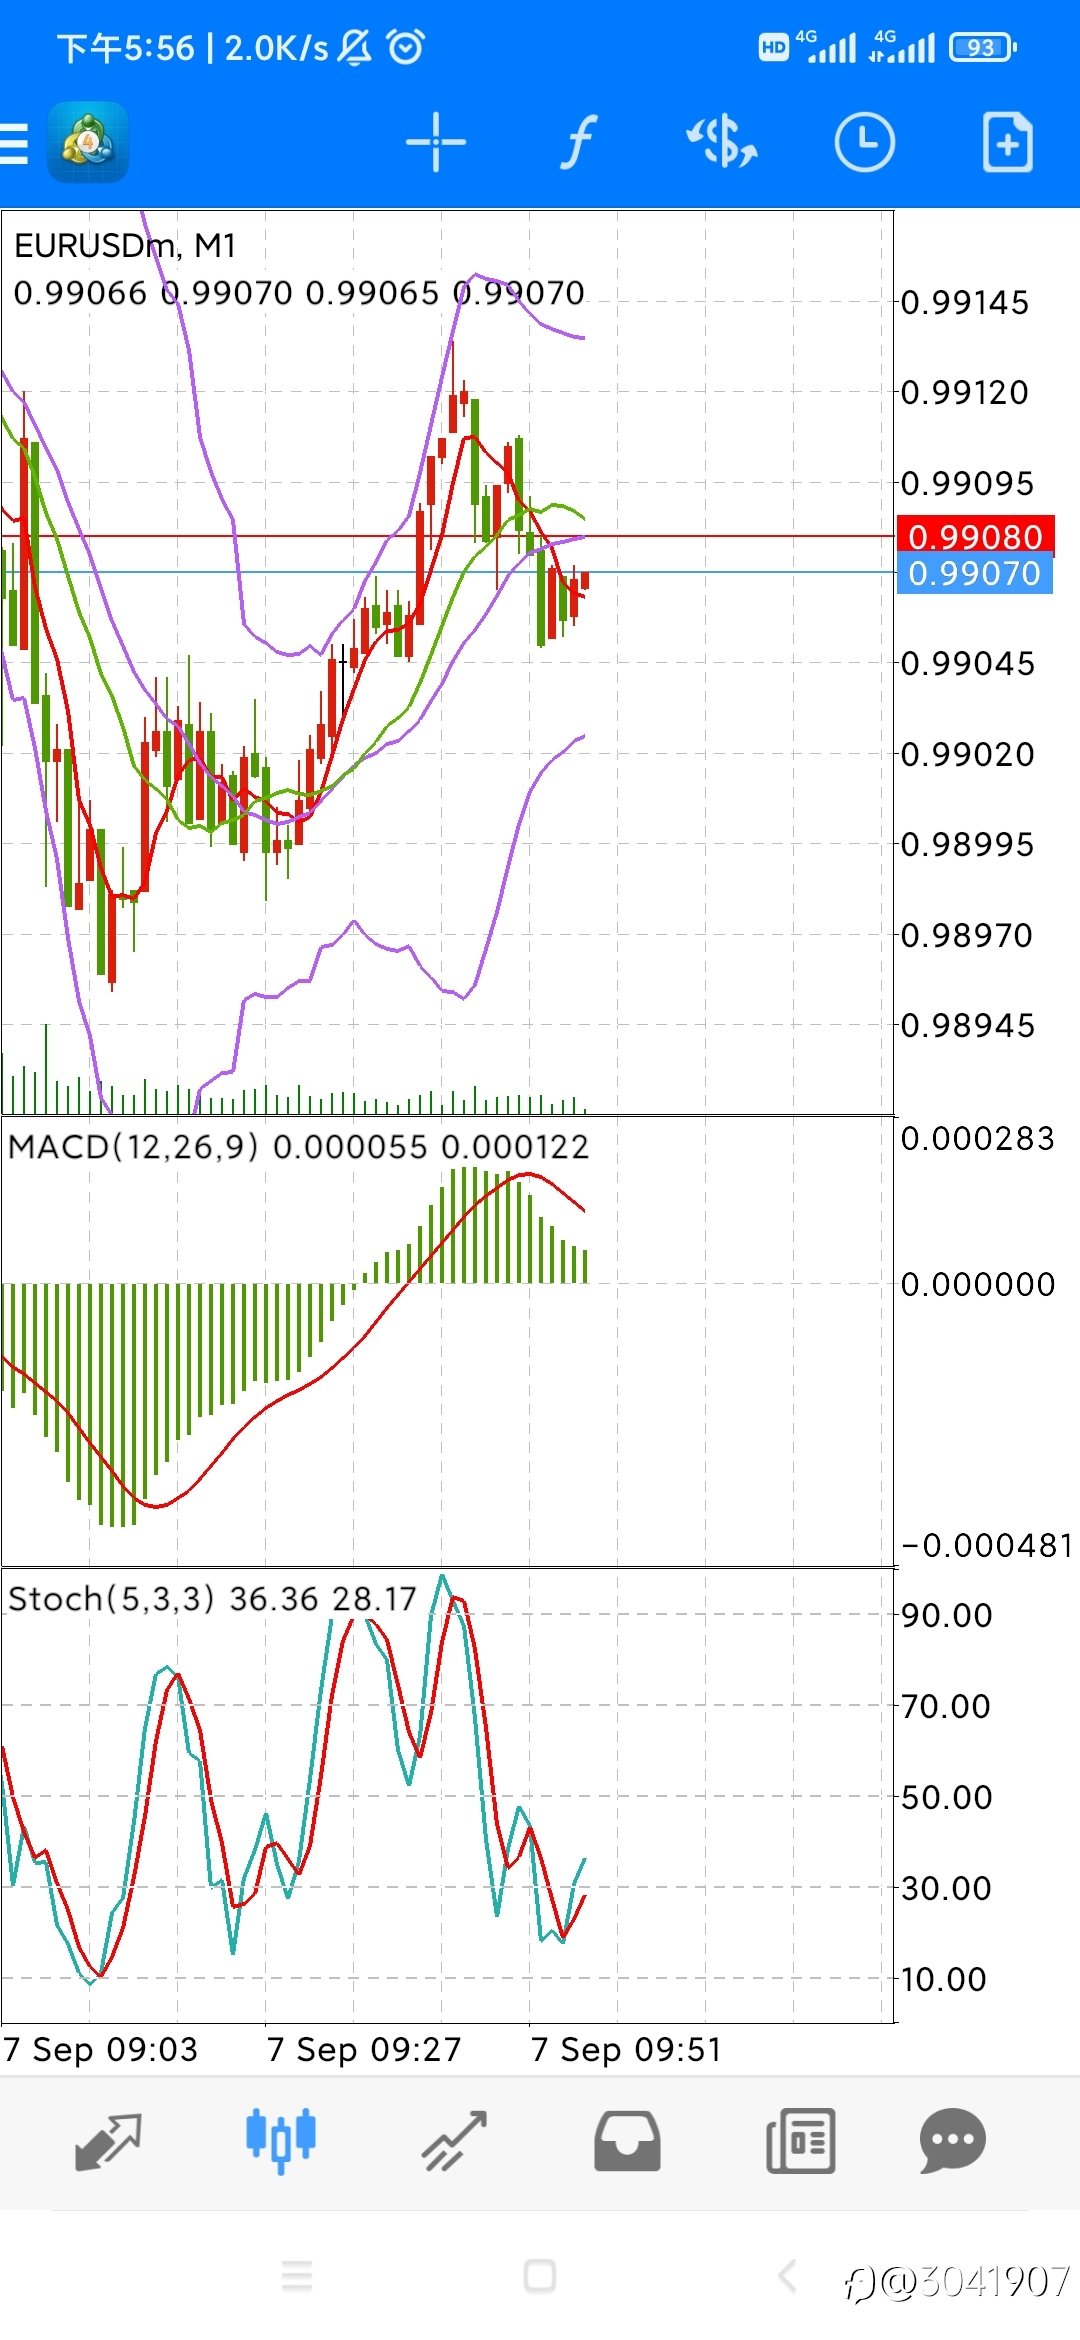This screenshot has height=2340, width=1080.
Task: Tap the alarm clock status icon
Action: 406,46
